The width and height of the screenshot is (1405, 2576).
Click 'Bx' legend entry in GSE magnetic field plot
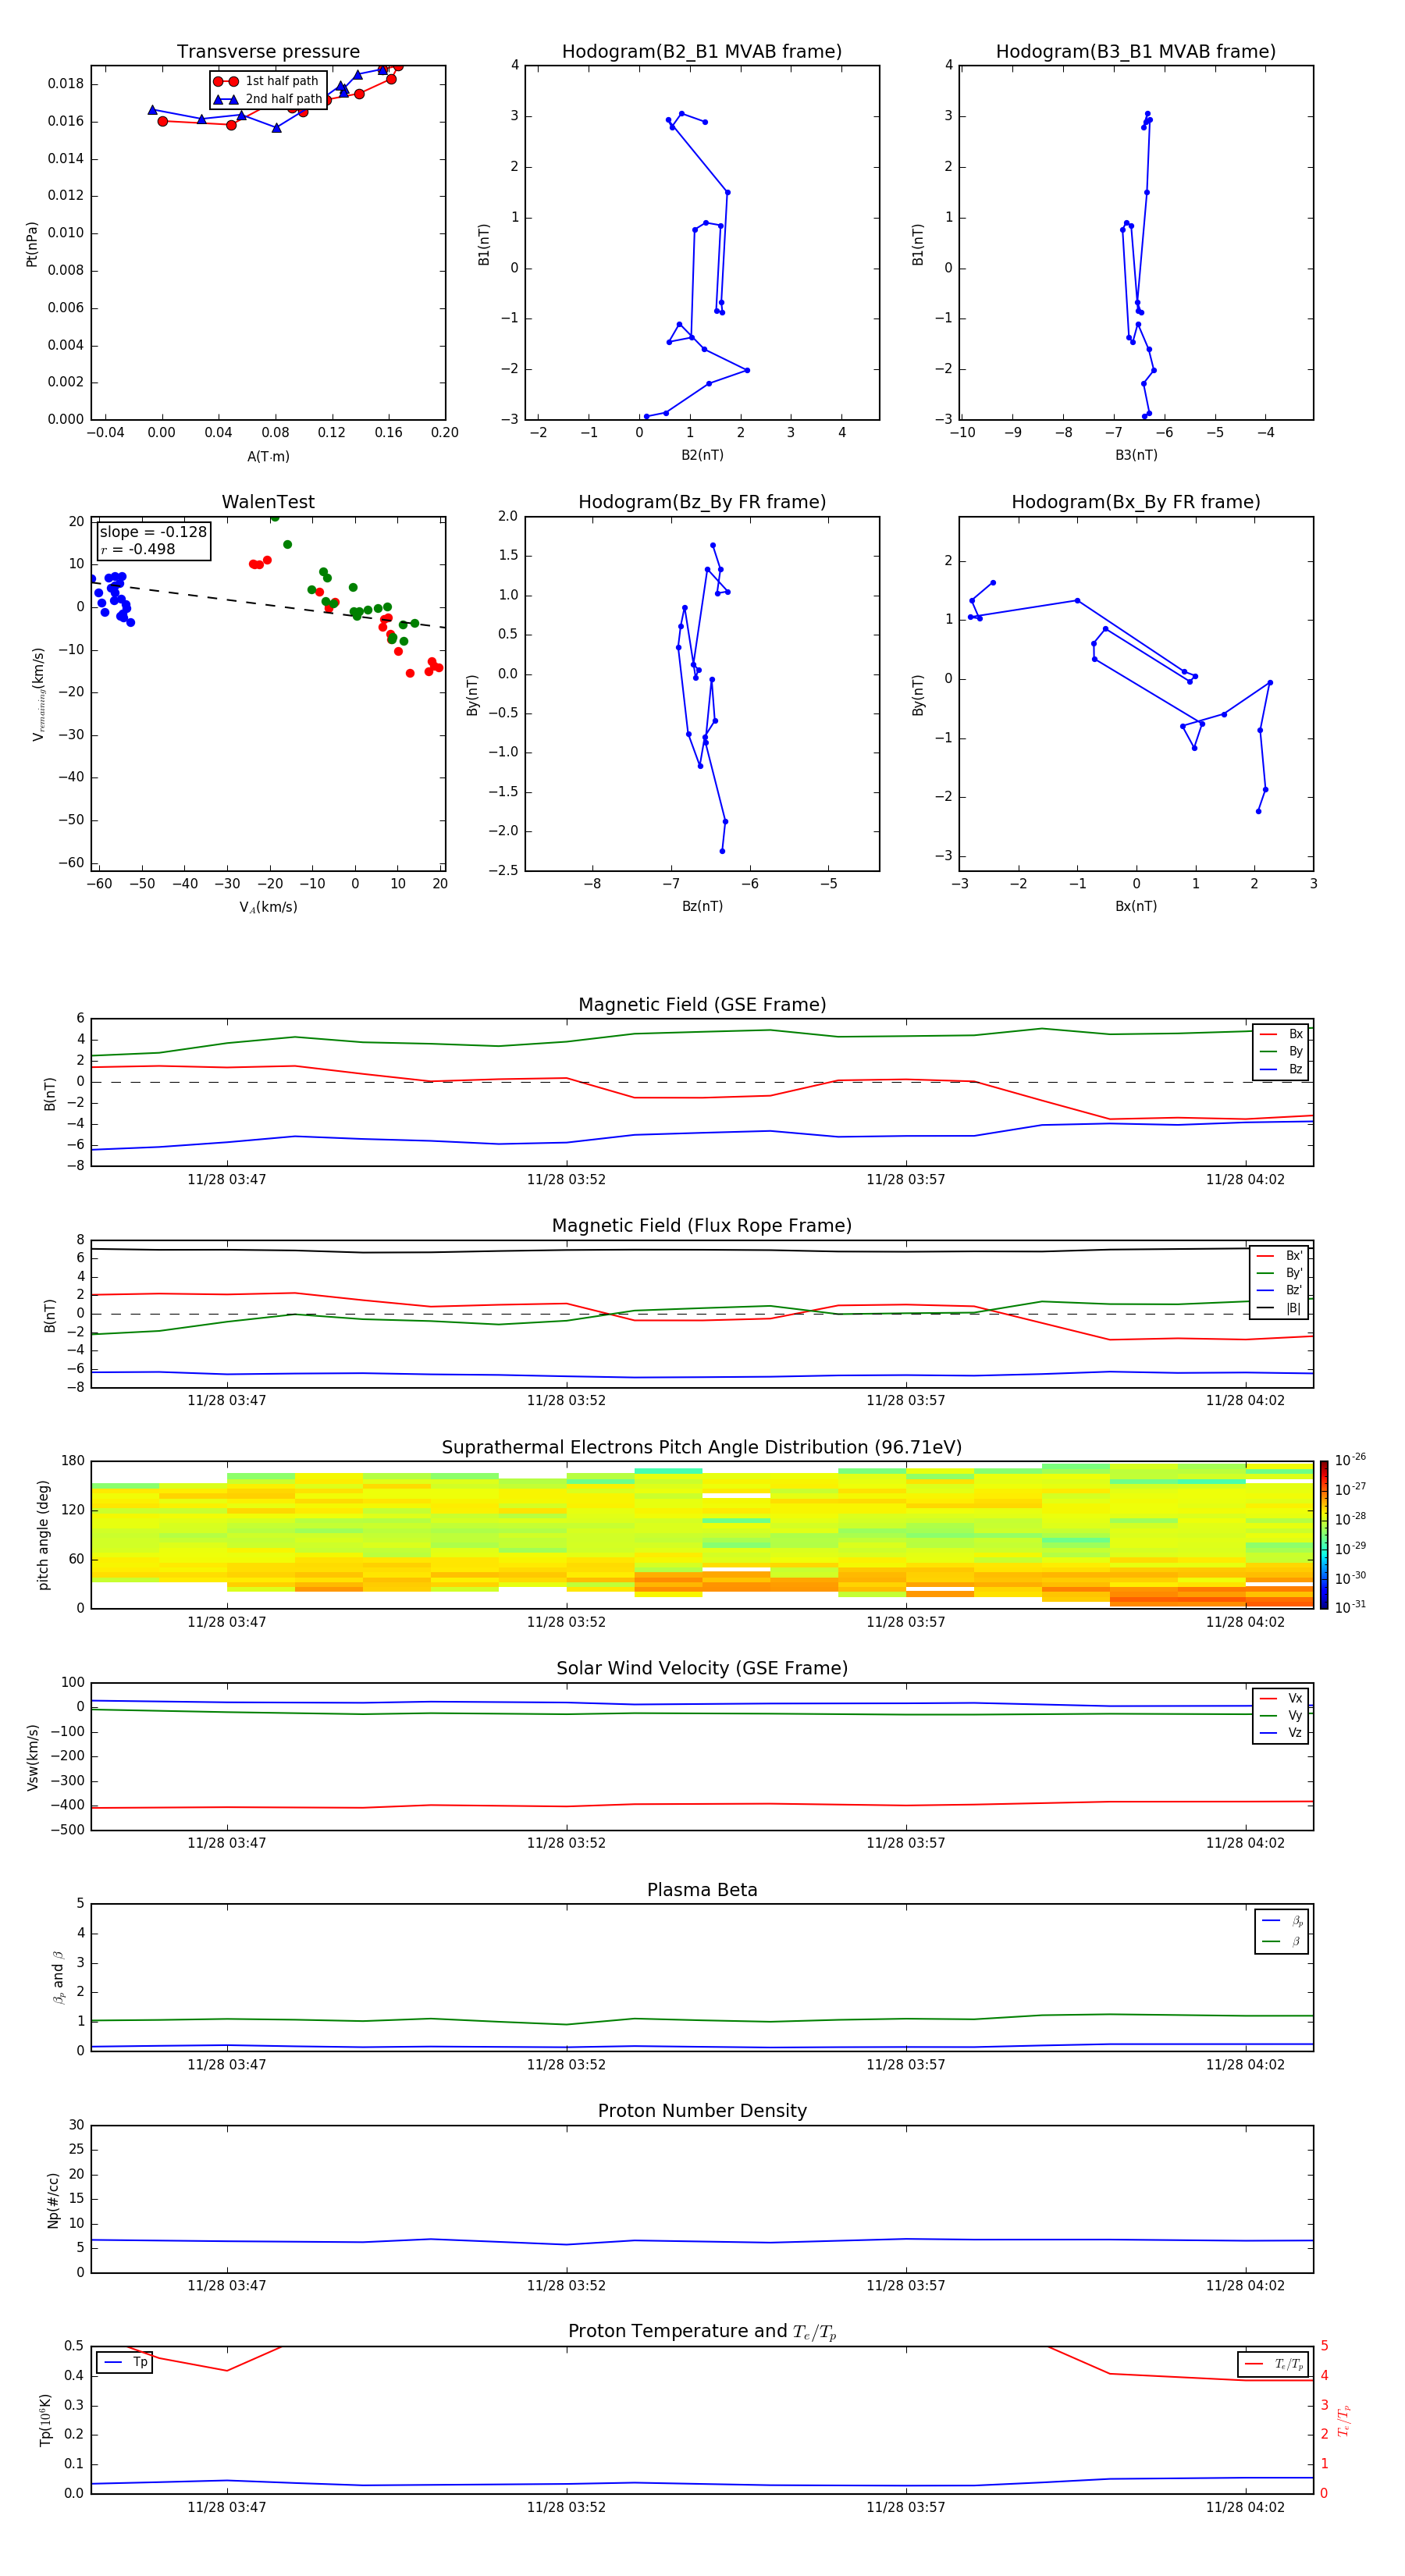pyautogui.click(x=1281, y=1034)
